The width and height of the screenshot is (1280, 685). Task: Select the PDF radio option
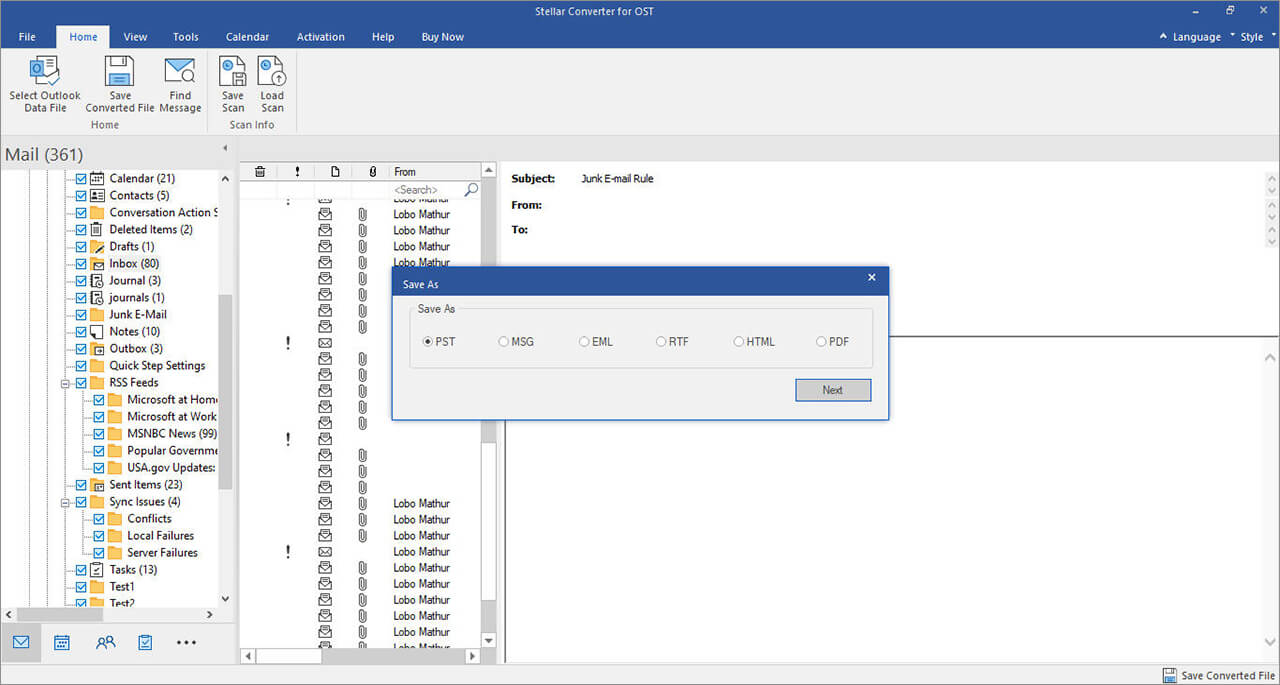[821, 342]
